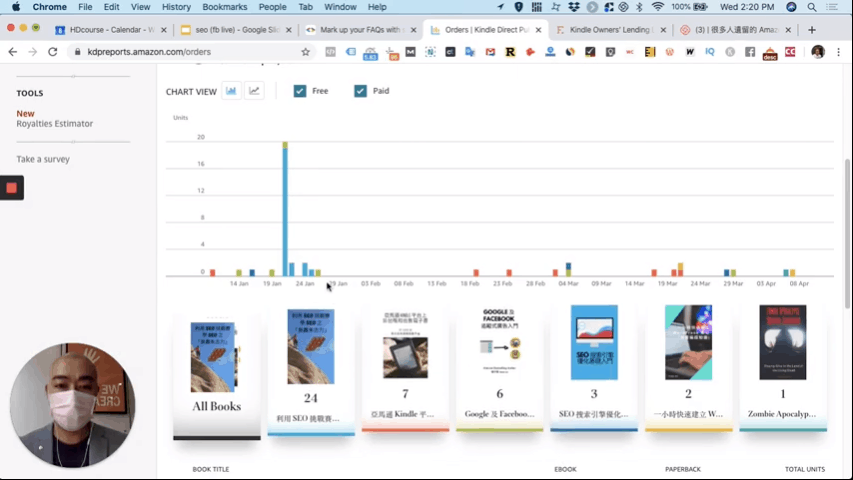Stop the screen recording

click(11, 188)
